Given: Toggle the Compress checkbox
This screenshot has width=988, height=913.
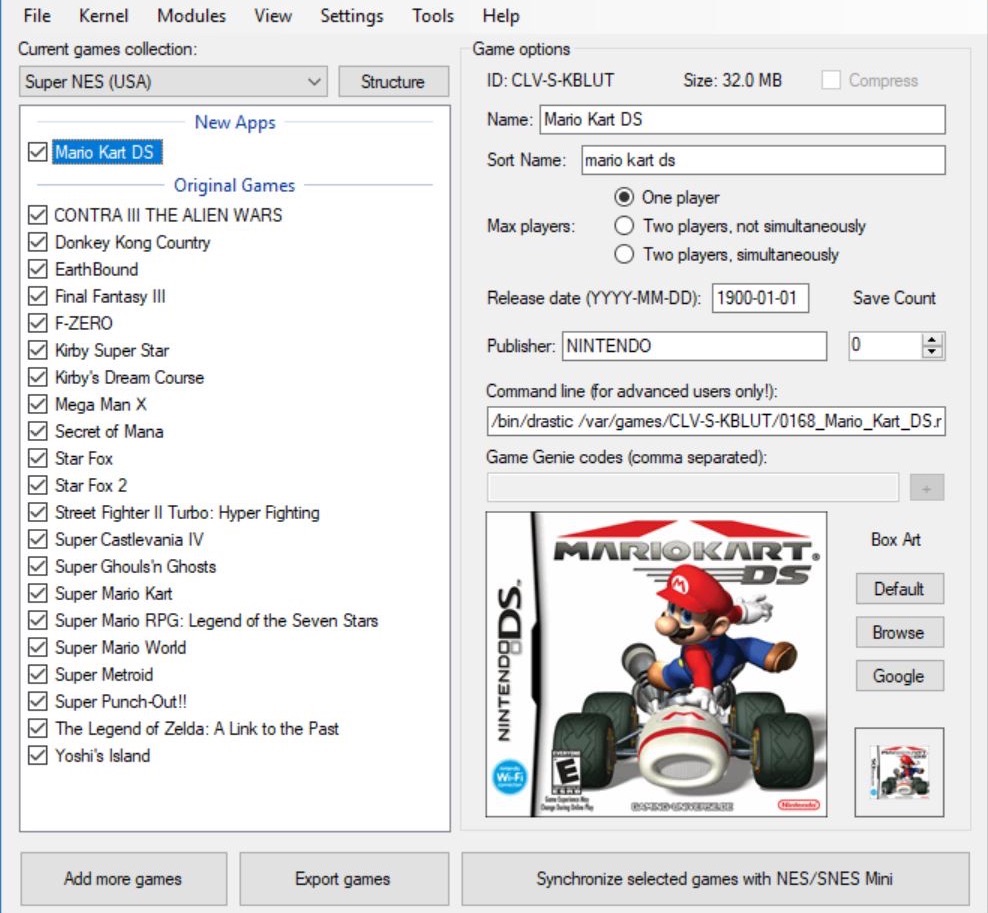Looking at the screenshot, I should (x=831, y=80).
